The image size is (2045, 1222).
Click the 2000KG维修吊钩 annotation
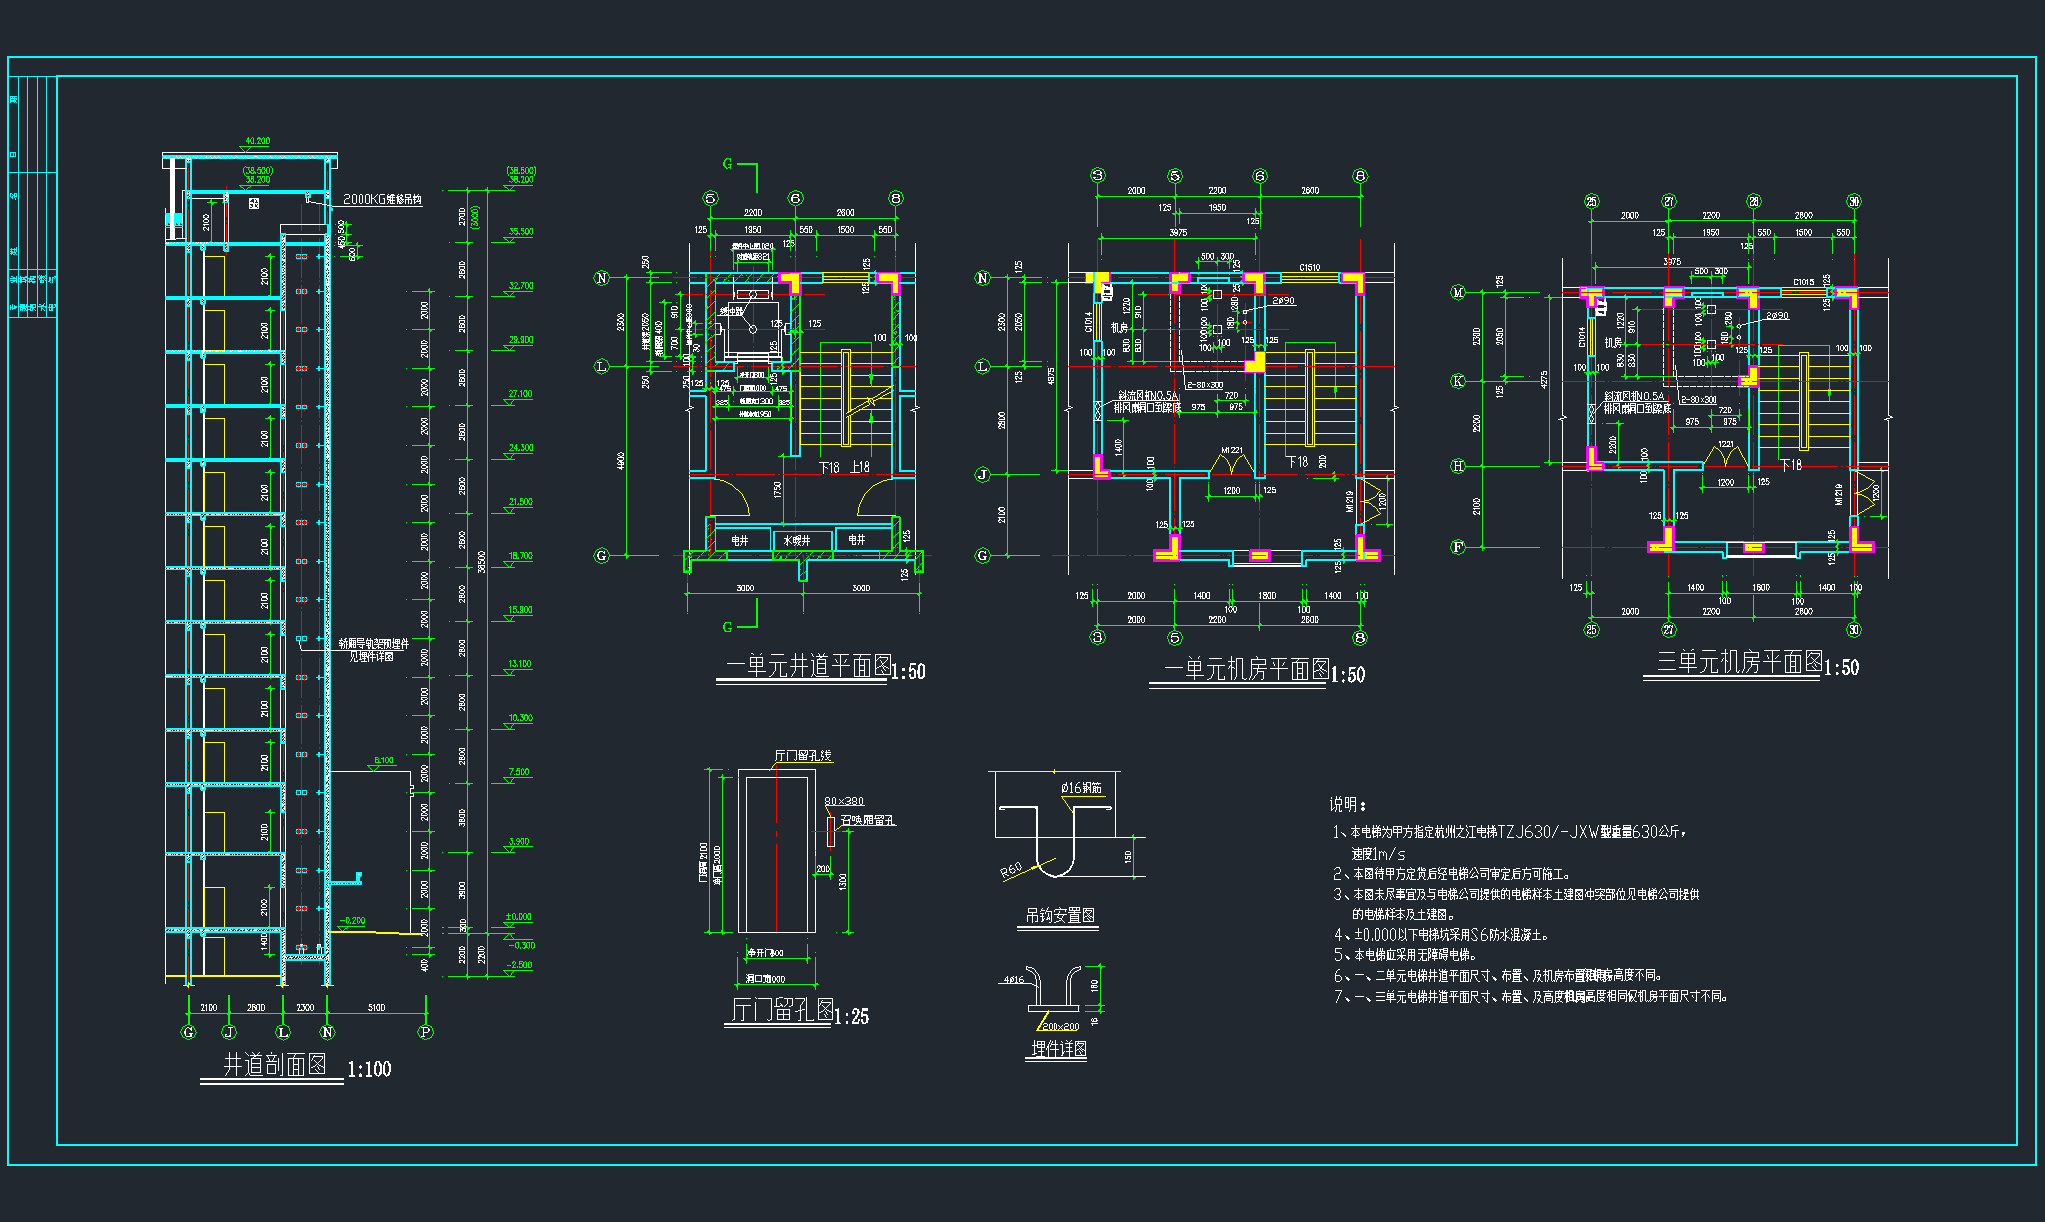382,199
